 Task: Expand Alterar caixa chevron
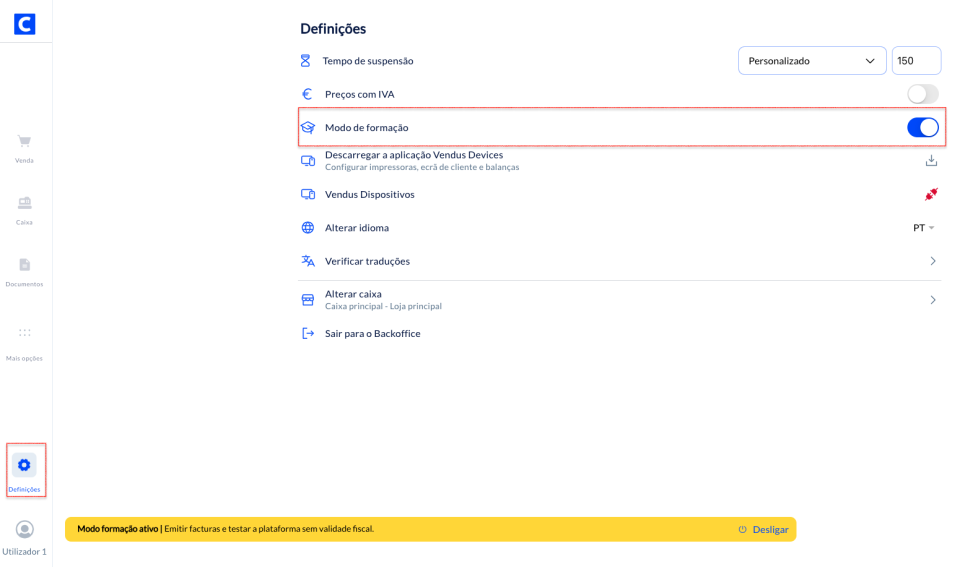pyautogui.click(x=932, y=300)
